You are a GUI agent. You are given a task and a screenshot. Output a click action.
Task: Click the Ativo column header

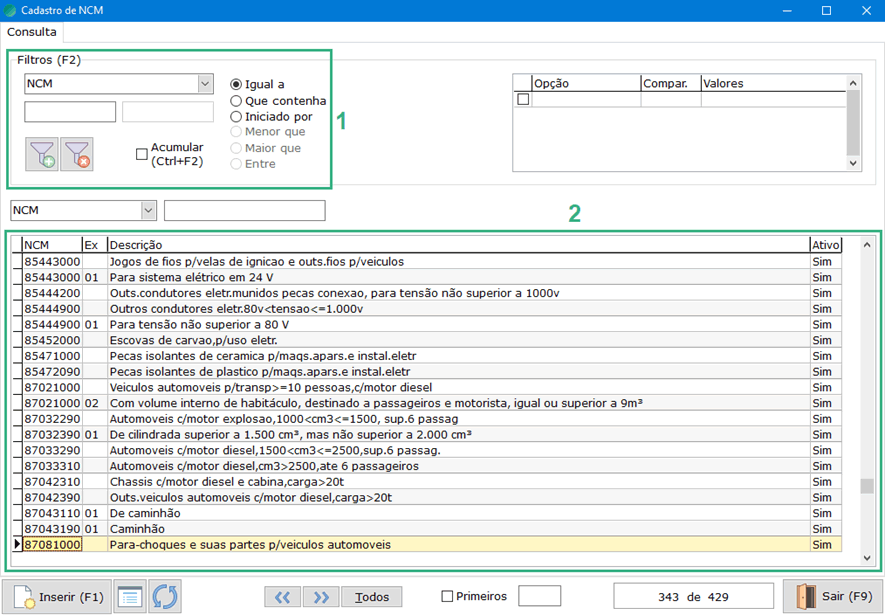(x=826, y=245)
